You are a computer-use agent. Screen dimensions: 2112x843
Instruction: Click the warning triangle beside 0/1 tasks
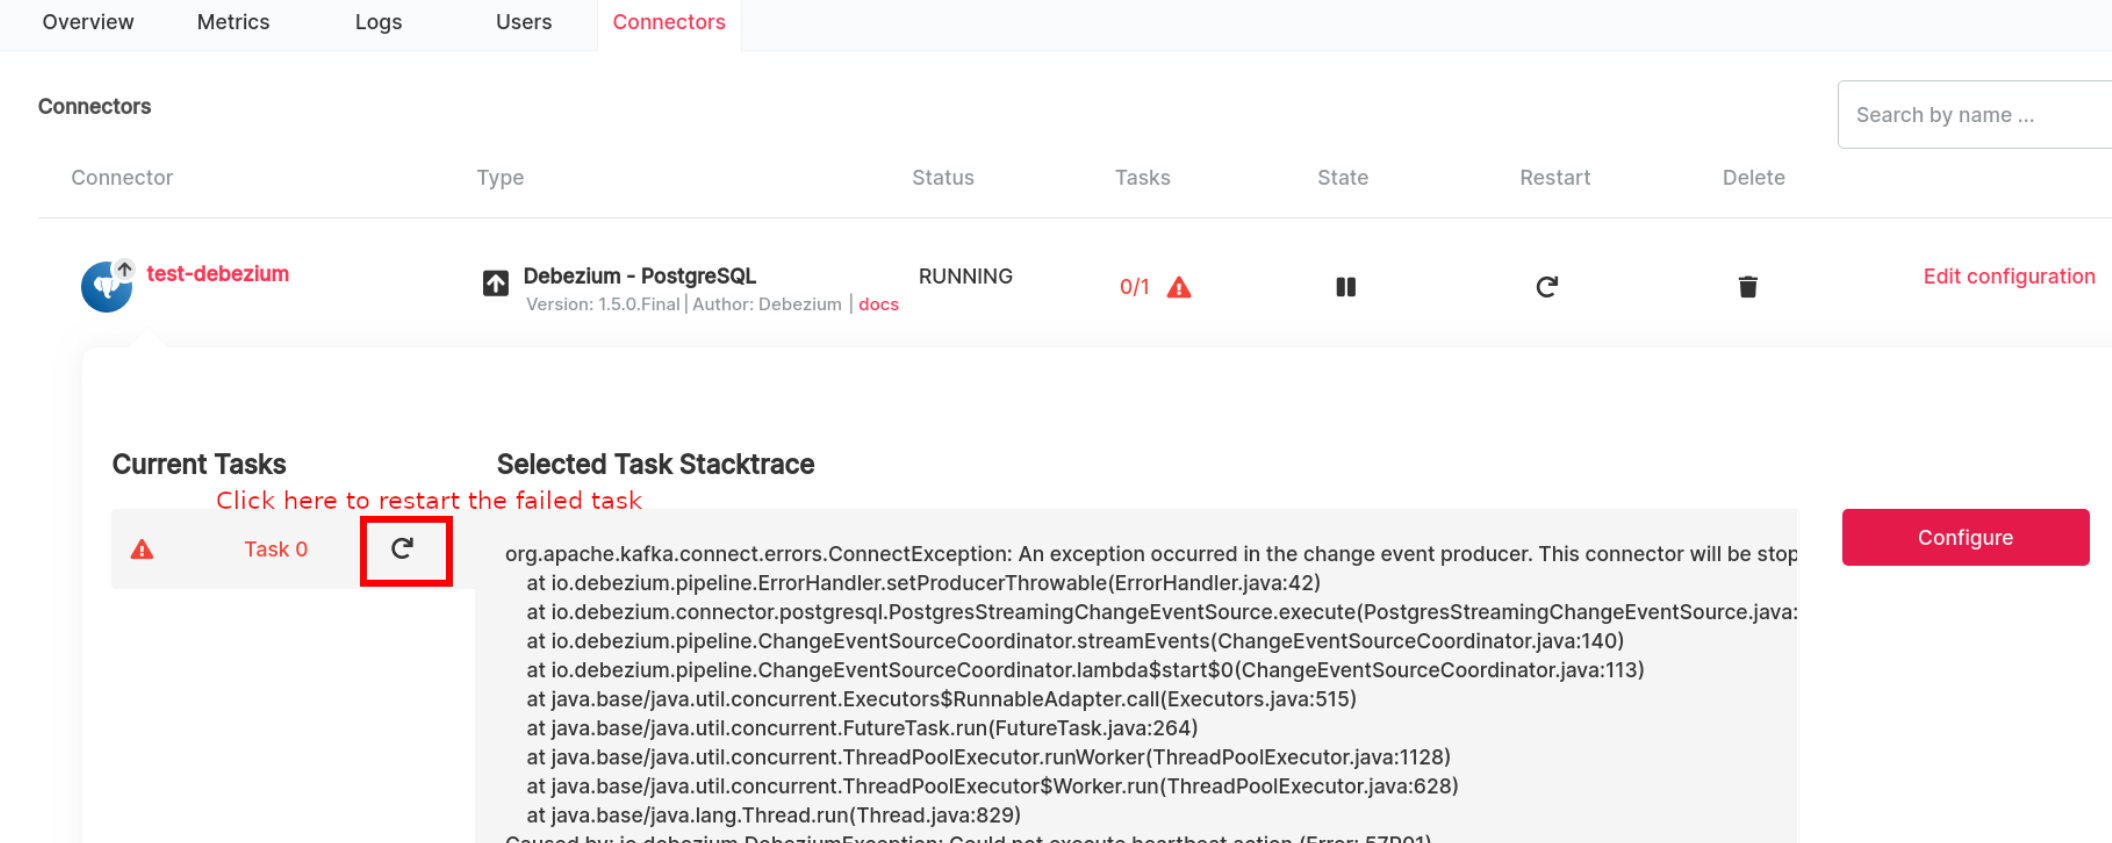point(1179,288)
